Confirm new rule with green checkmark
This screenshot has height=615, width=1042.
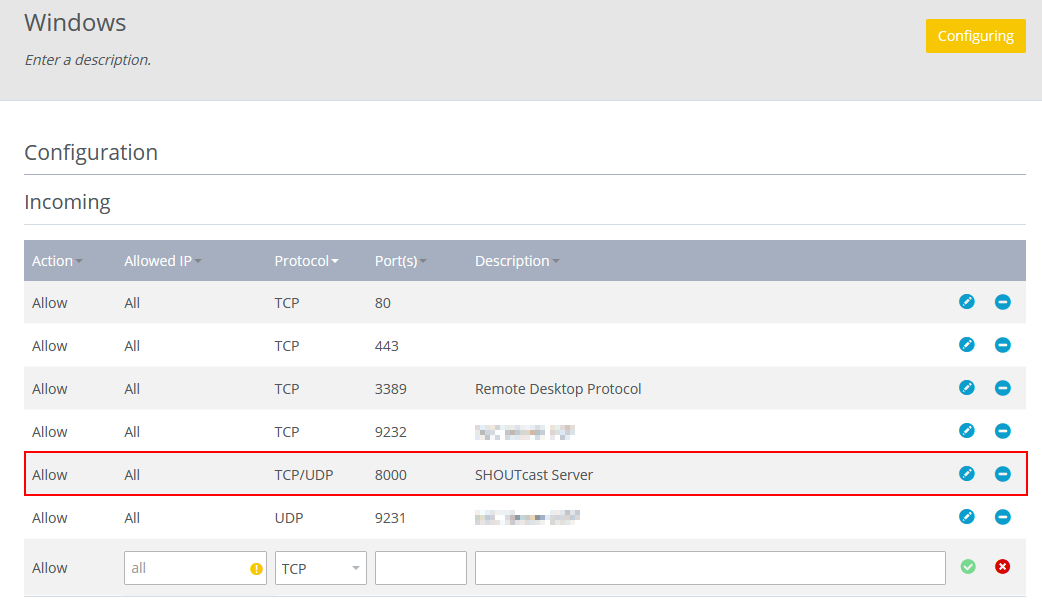pos(968,566)
